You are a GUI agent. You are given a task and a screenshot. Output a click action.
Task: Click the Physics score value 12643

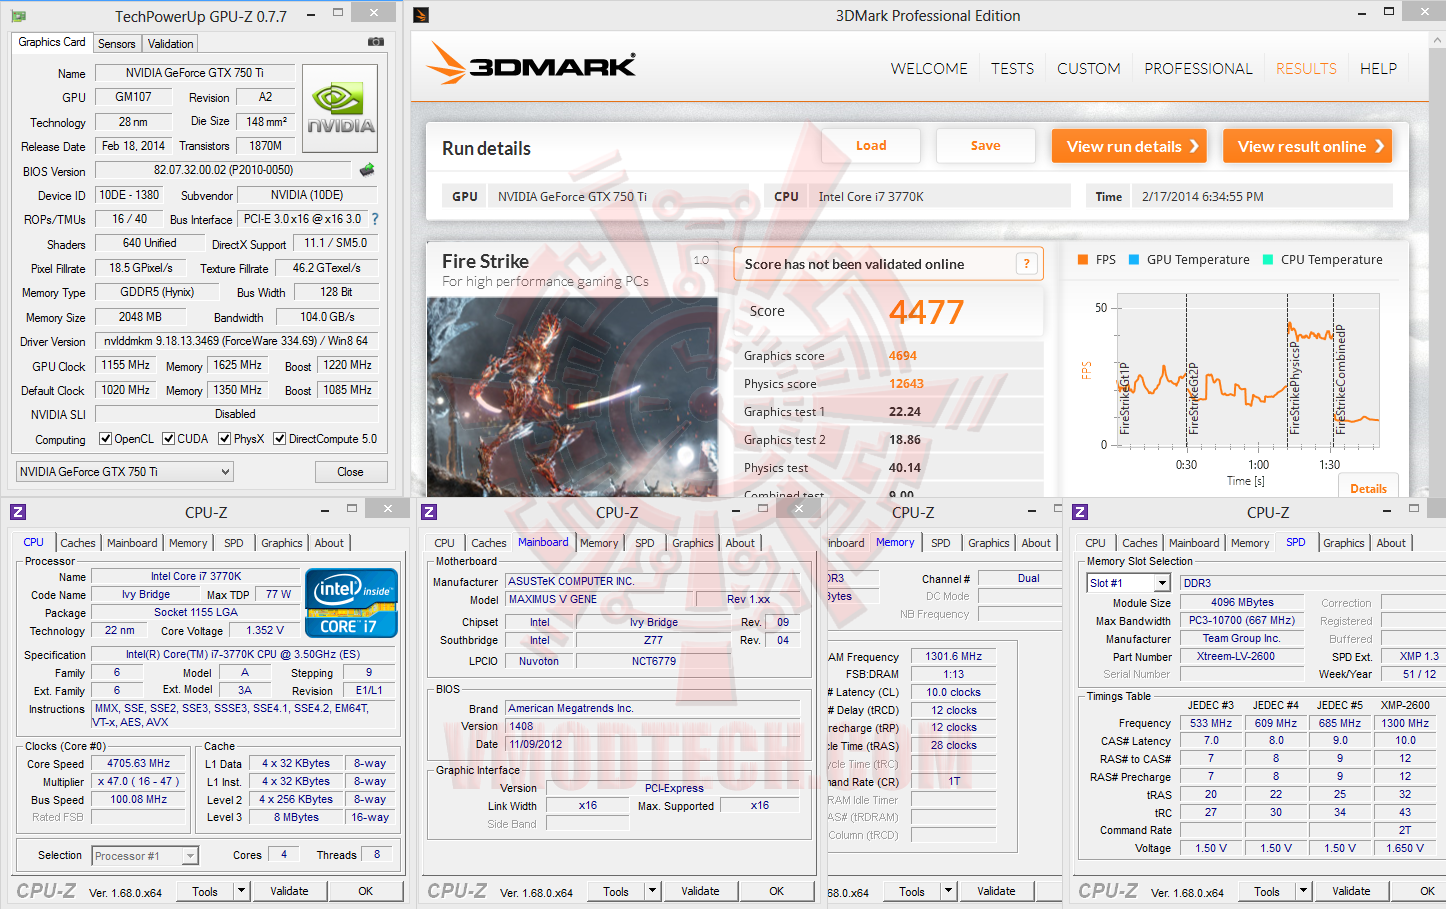(x=906, y=384)
